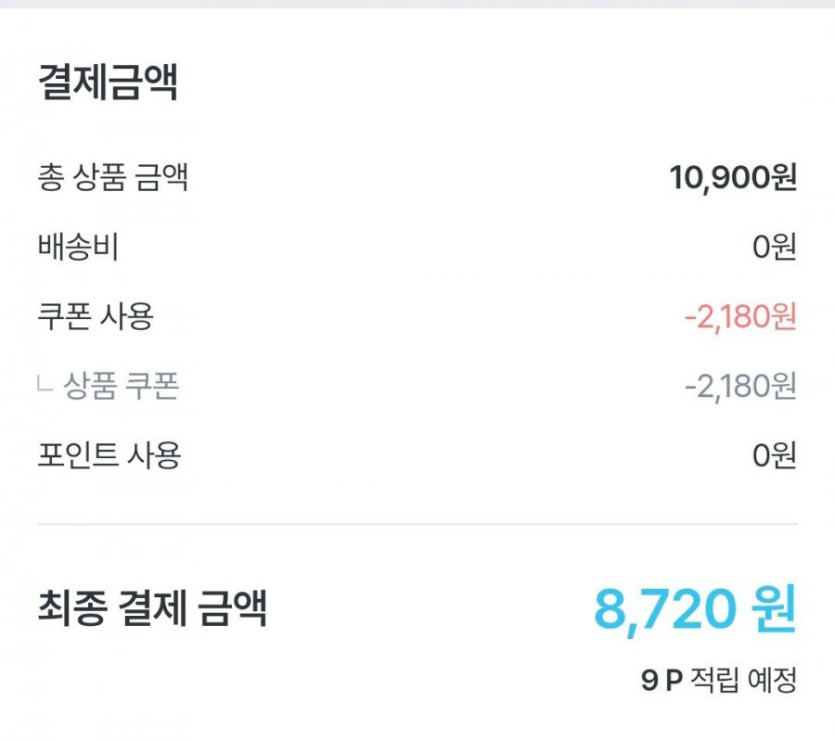Click the gray -2,180원 product coupon amount
The height and width of the screenshot is (741, 835).
tap(740, 386)
